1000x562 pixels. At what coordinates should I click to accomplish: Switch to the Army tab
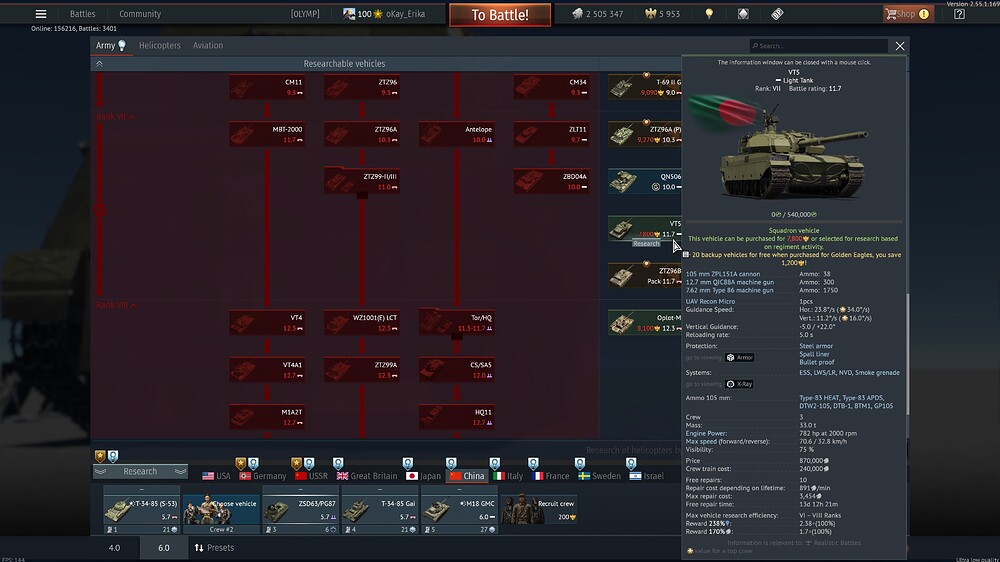click(x=111, y=45)
